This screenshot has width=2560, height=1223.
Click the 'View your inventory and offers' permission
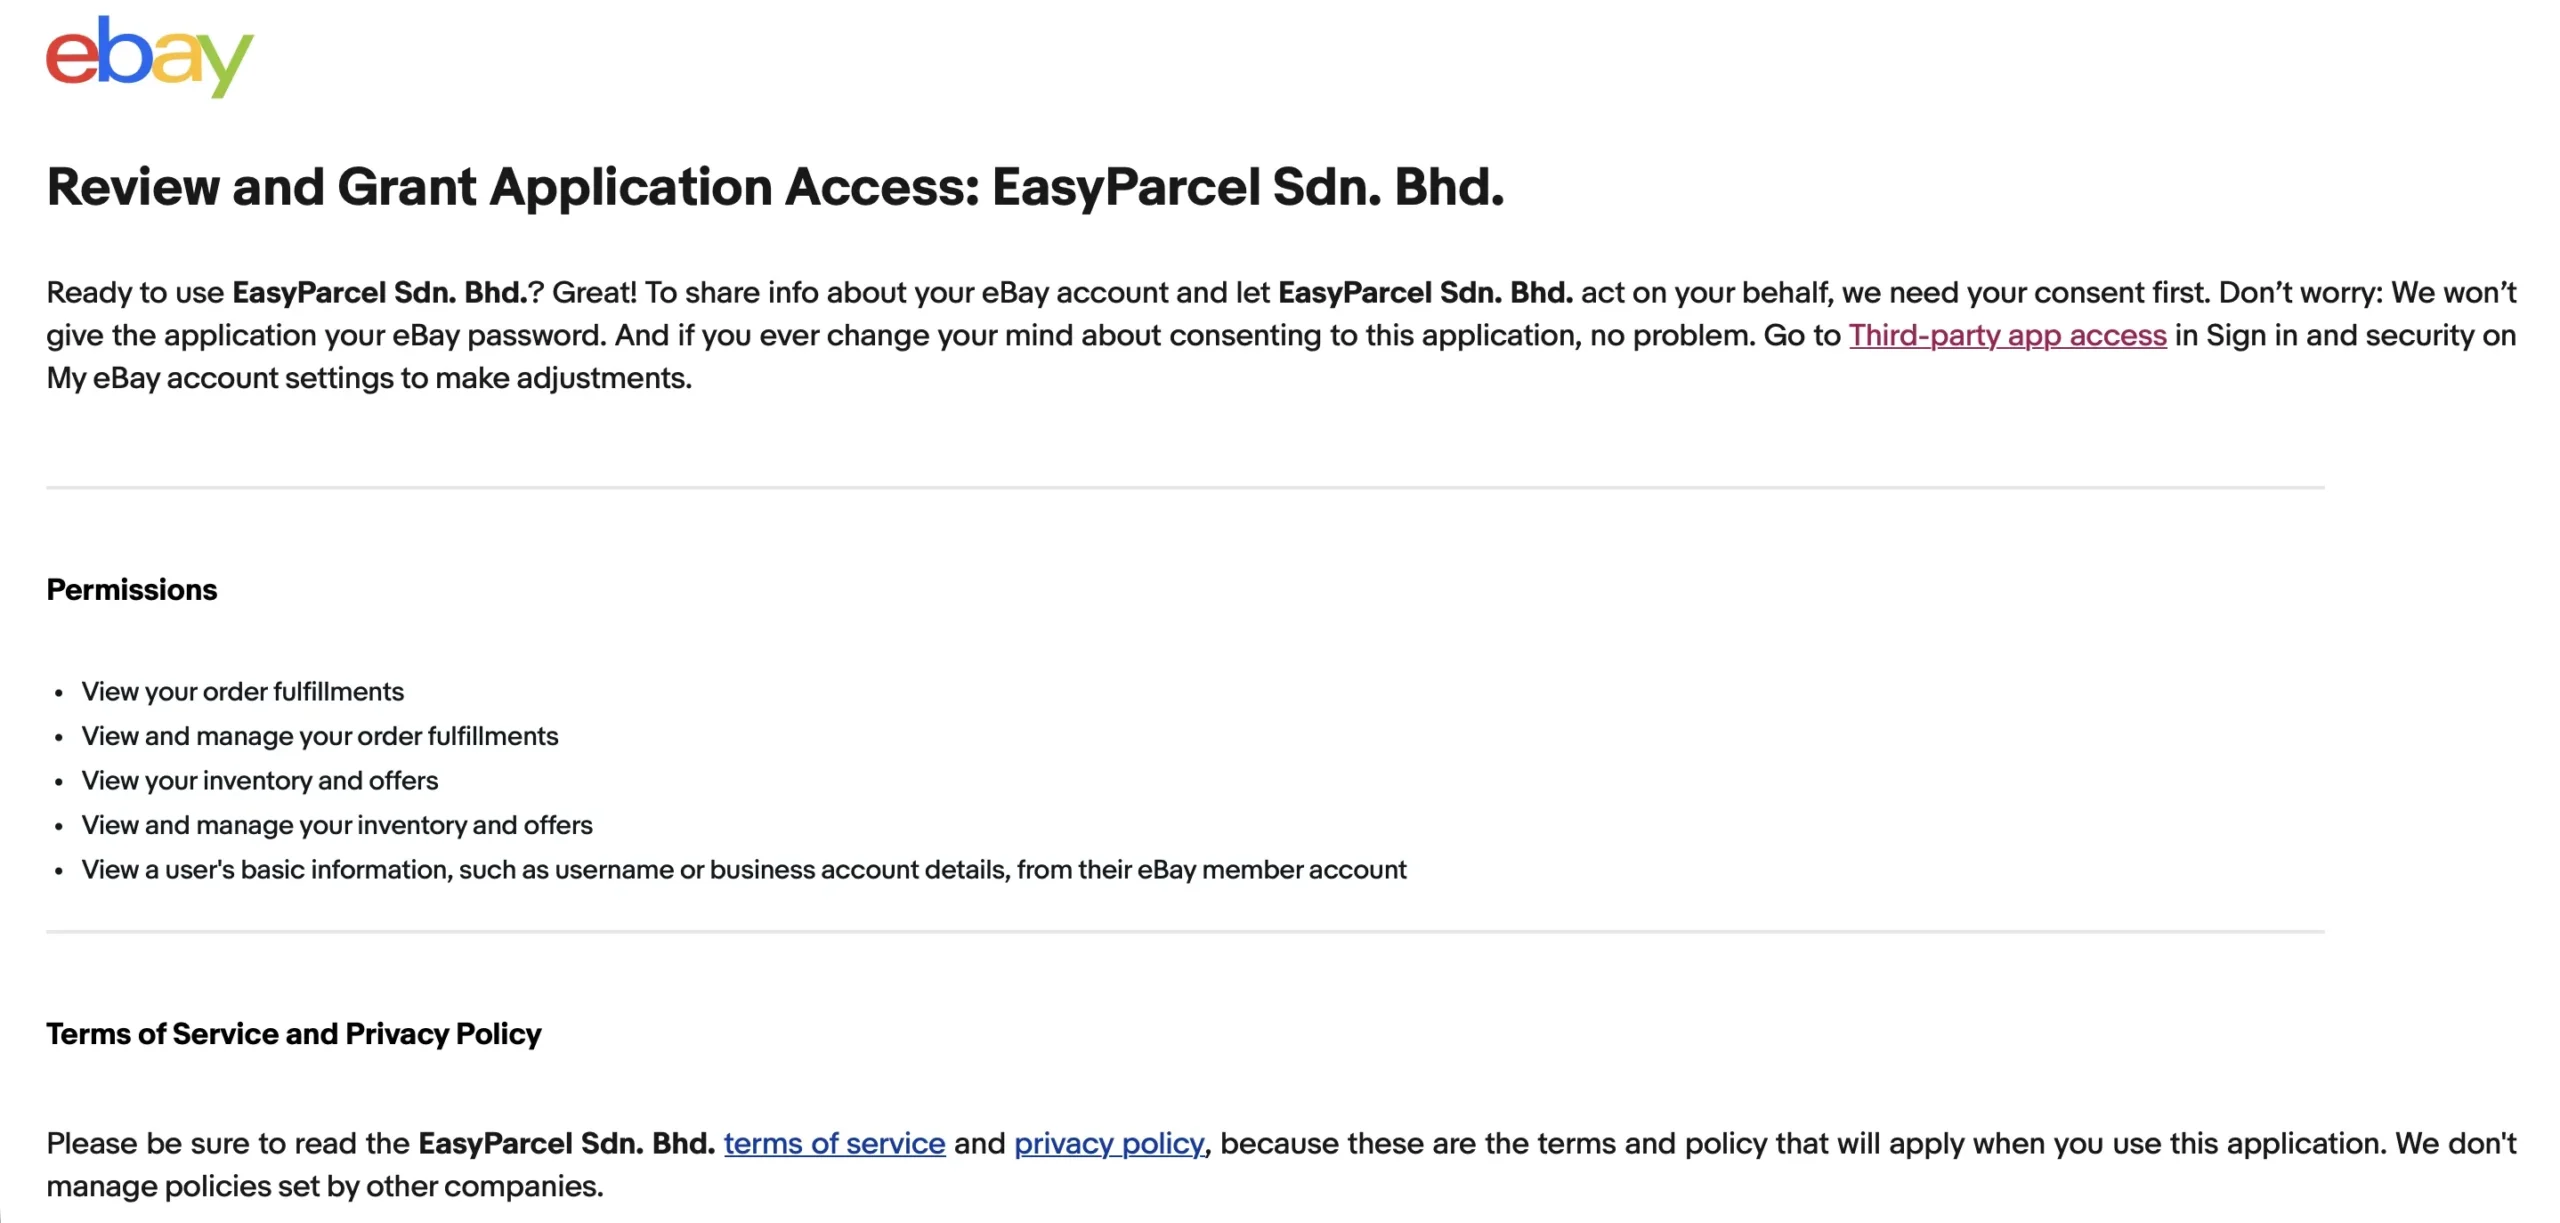point(259,780)
